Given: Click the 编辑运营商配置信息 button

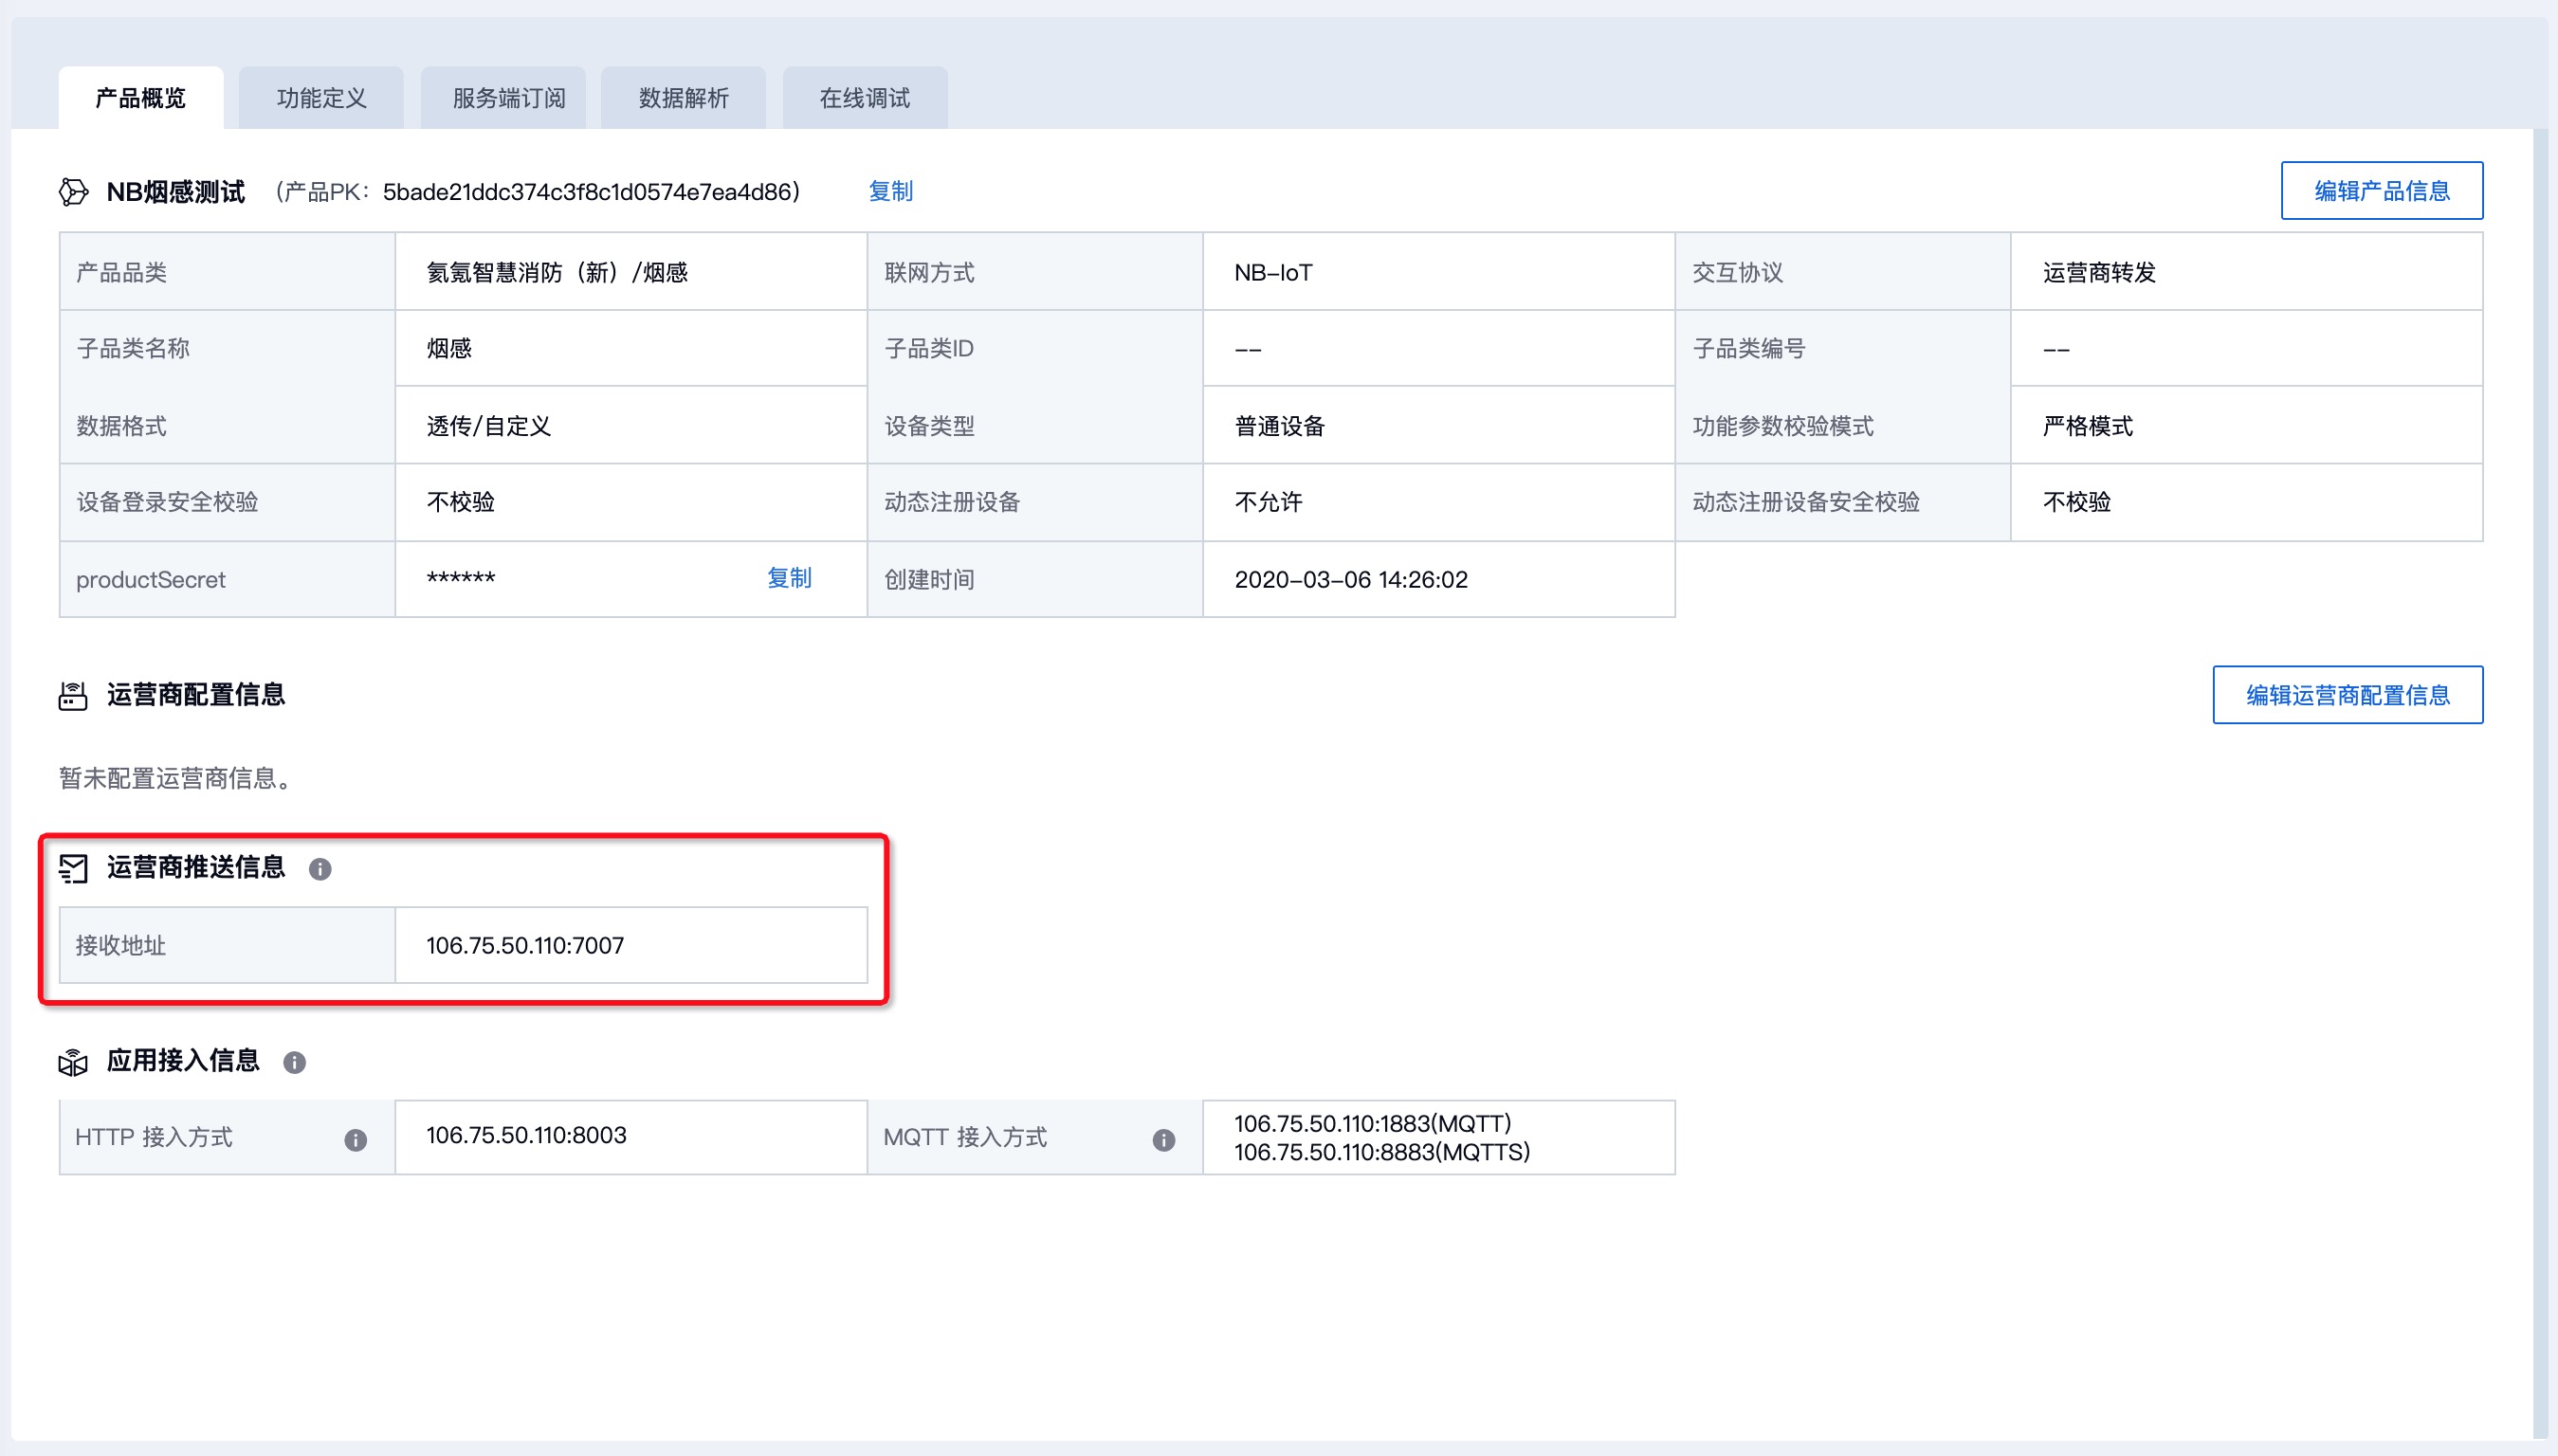Looking at the screenshot, I should pos(2347,695).
